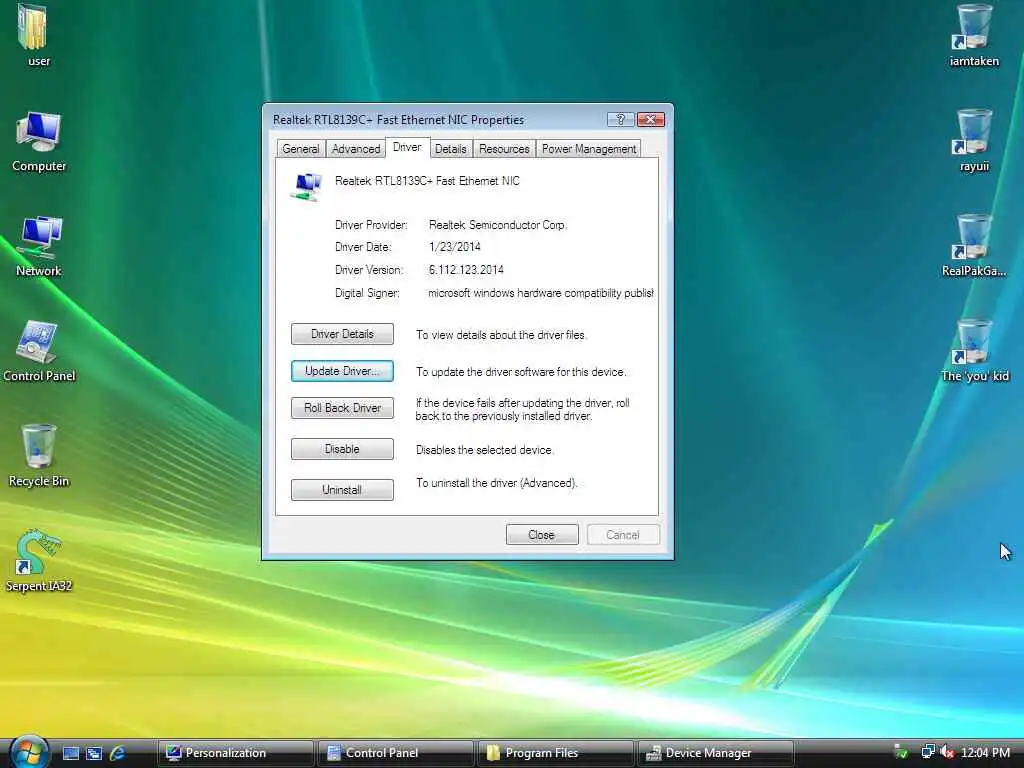Close the Realtek NIC Properties dialog with X
The width and height of the screenshot is (1024, 768).
(x=650, y=120)
